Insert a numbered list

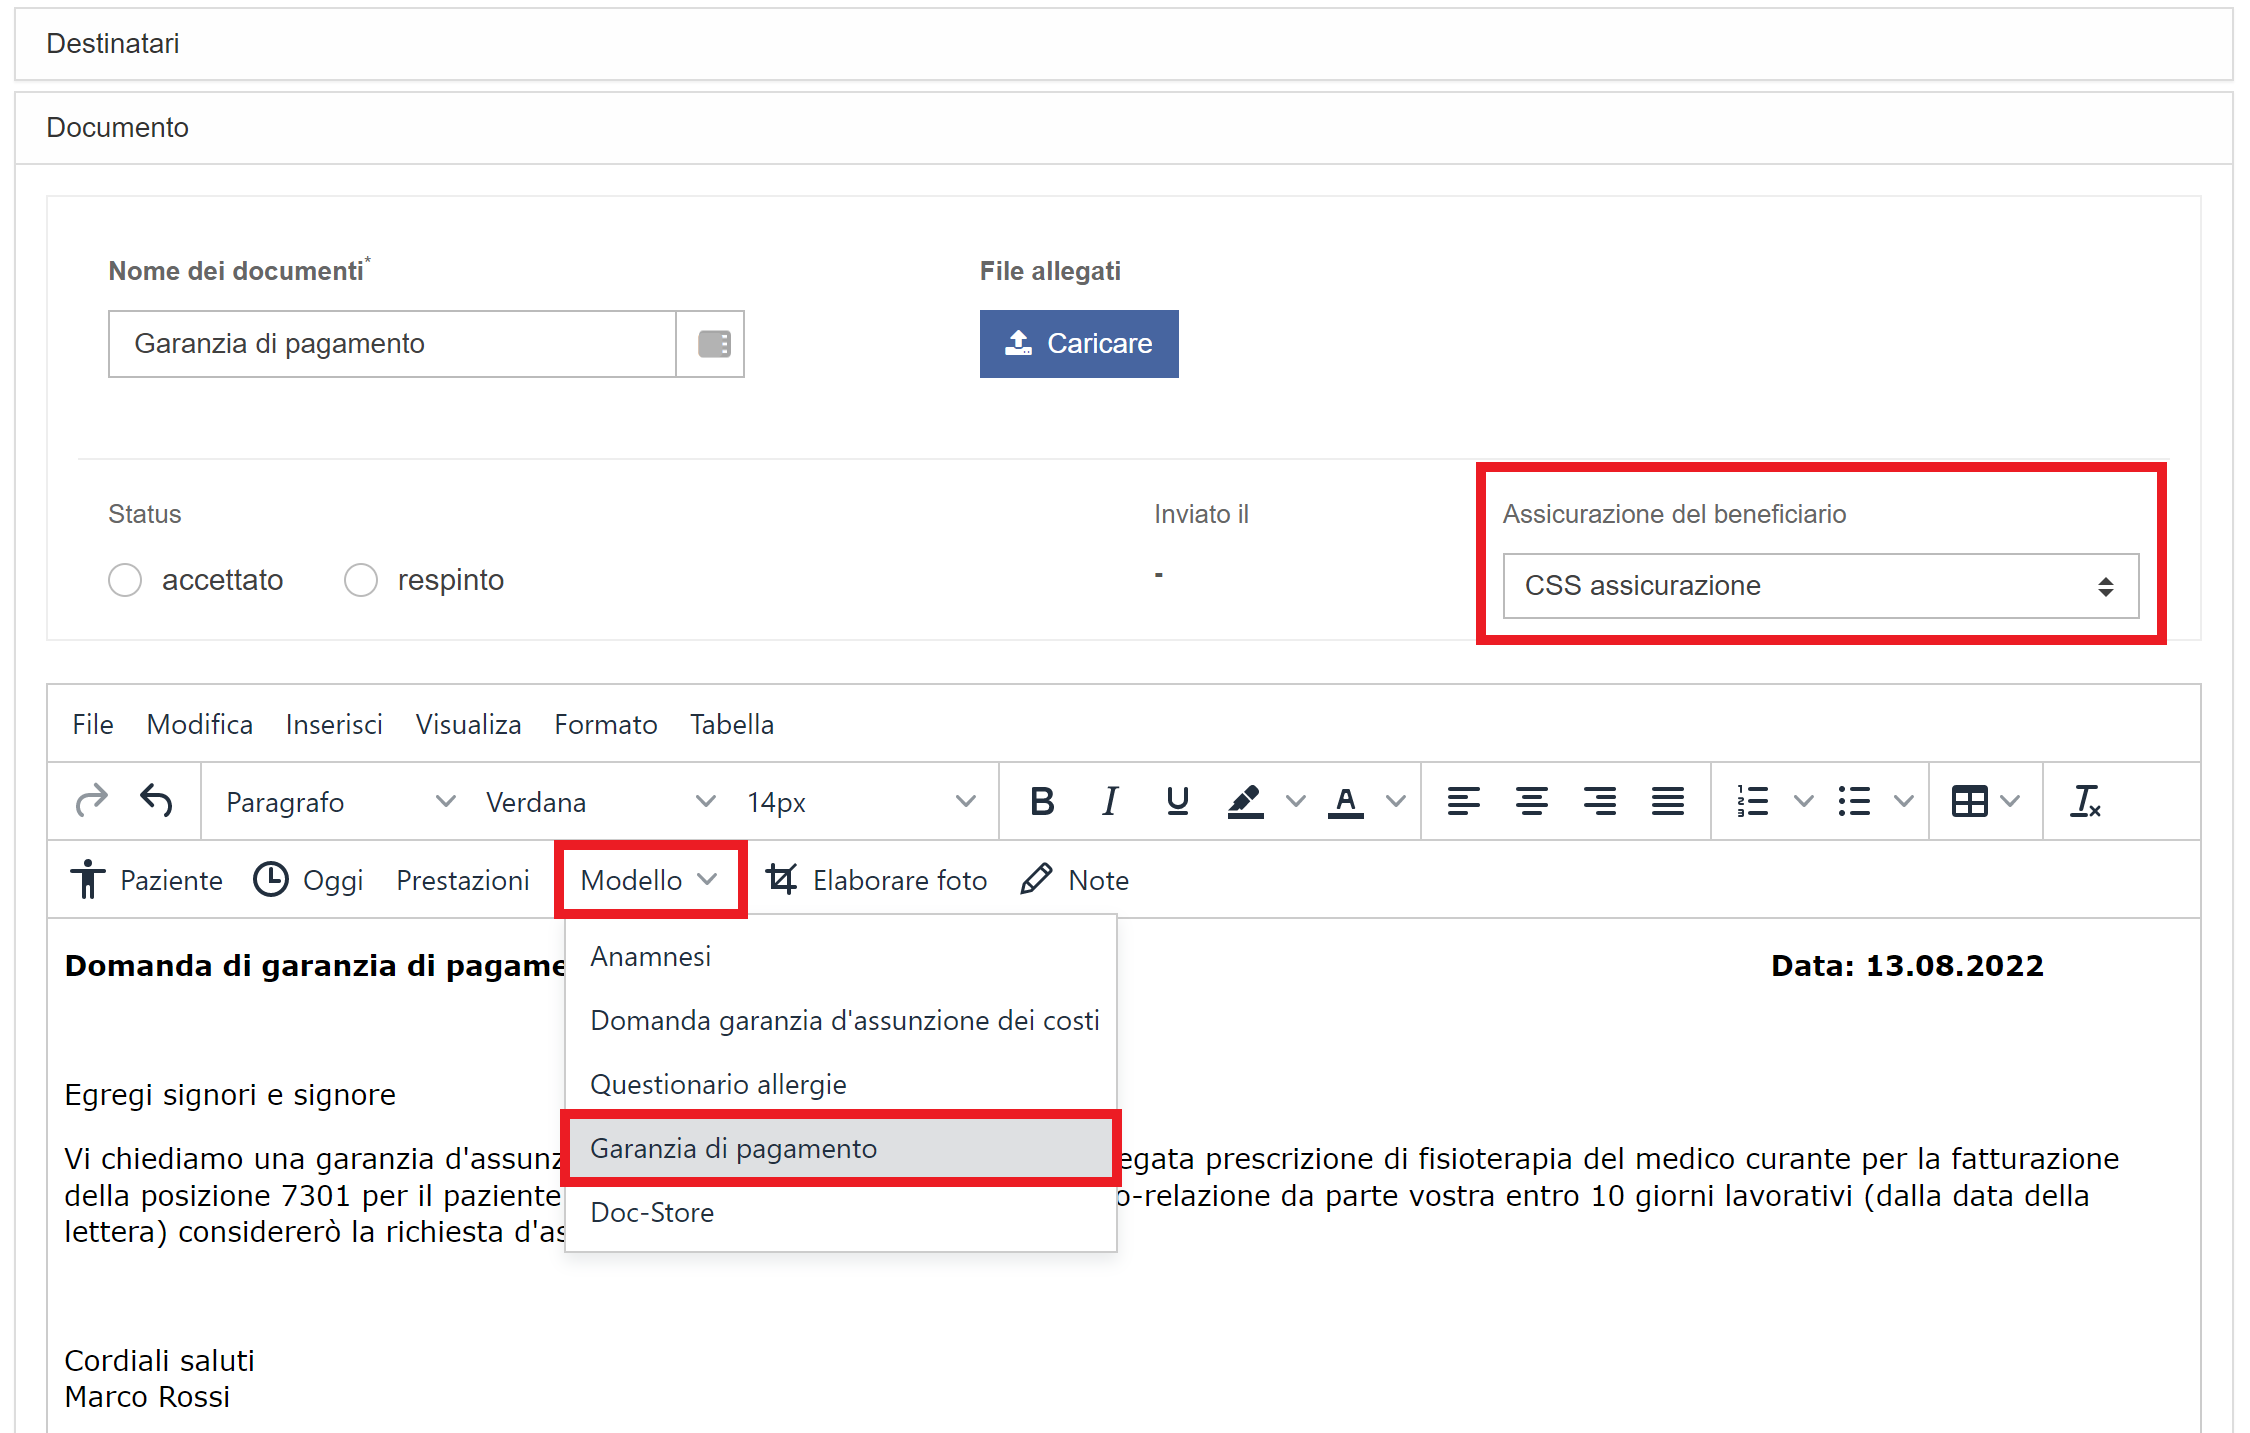1752,800
